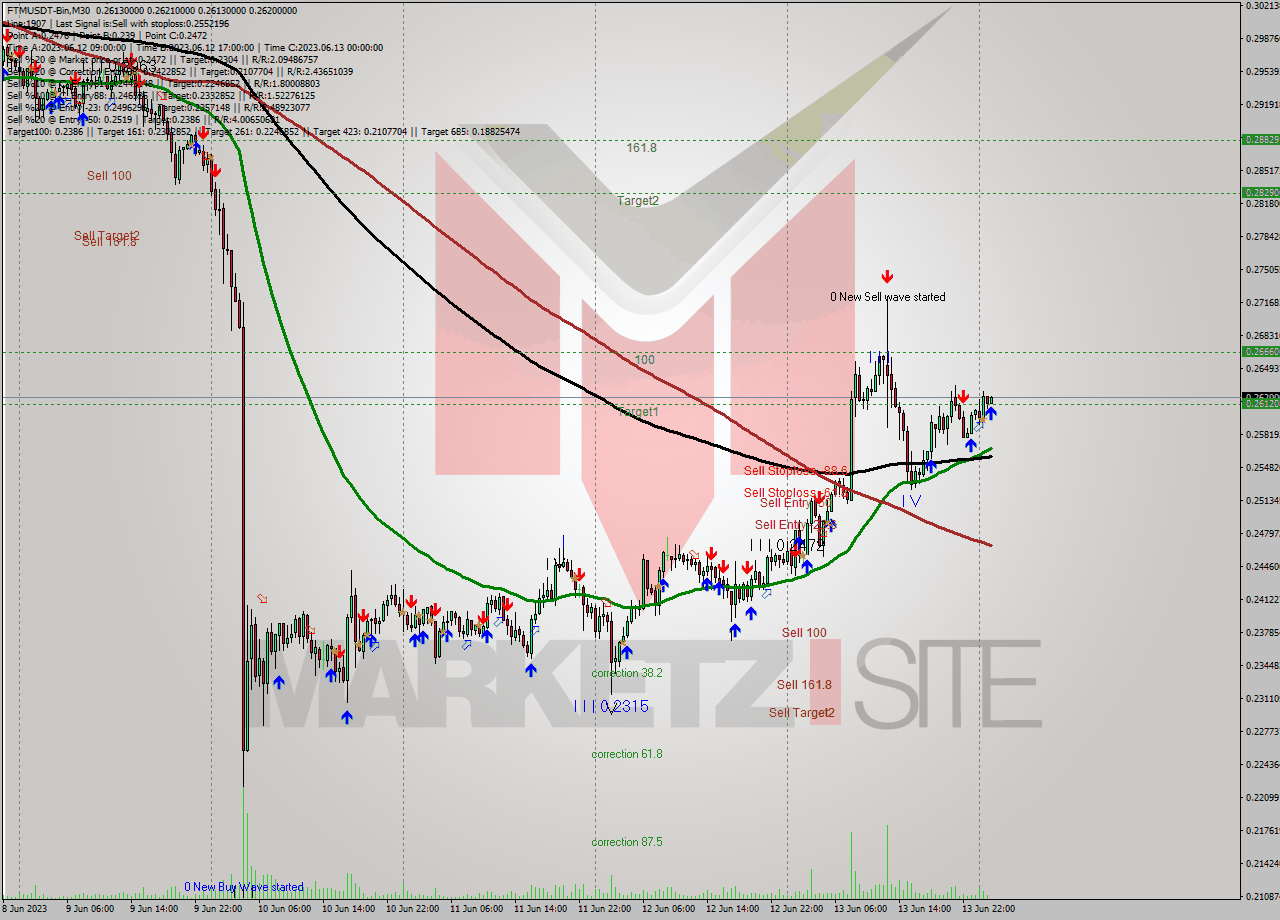Image resolution: width=1280 pixels, height=920 pixels.
Task: Click the 0.29876 price axis label
Action: [1262, 39]
